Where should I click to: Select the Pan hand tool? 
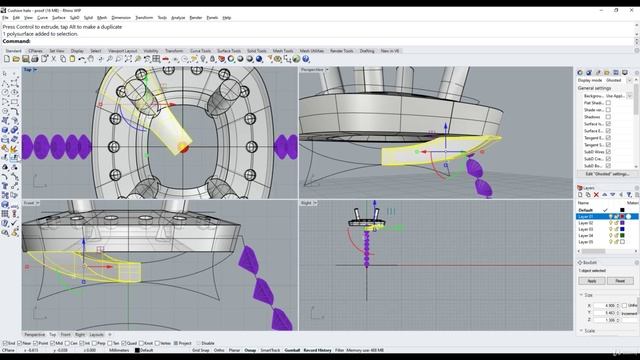[91, 59]
